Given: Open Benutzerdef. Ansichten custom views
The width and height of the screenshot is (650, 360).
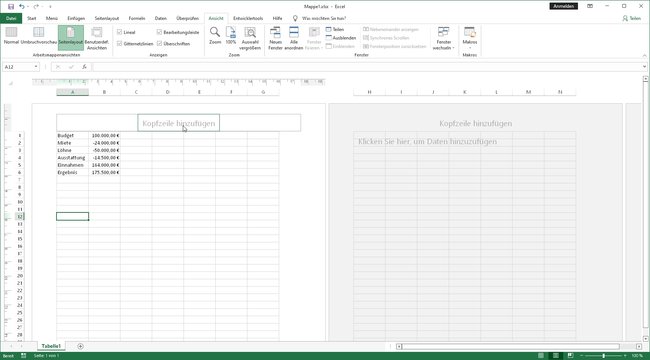Looking at the screenshot, I should [x=97, y=38].
